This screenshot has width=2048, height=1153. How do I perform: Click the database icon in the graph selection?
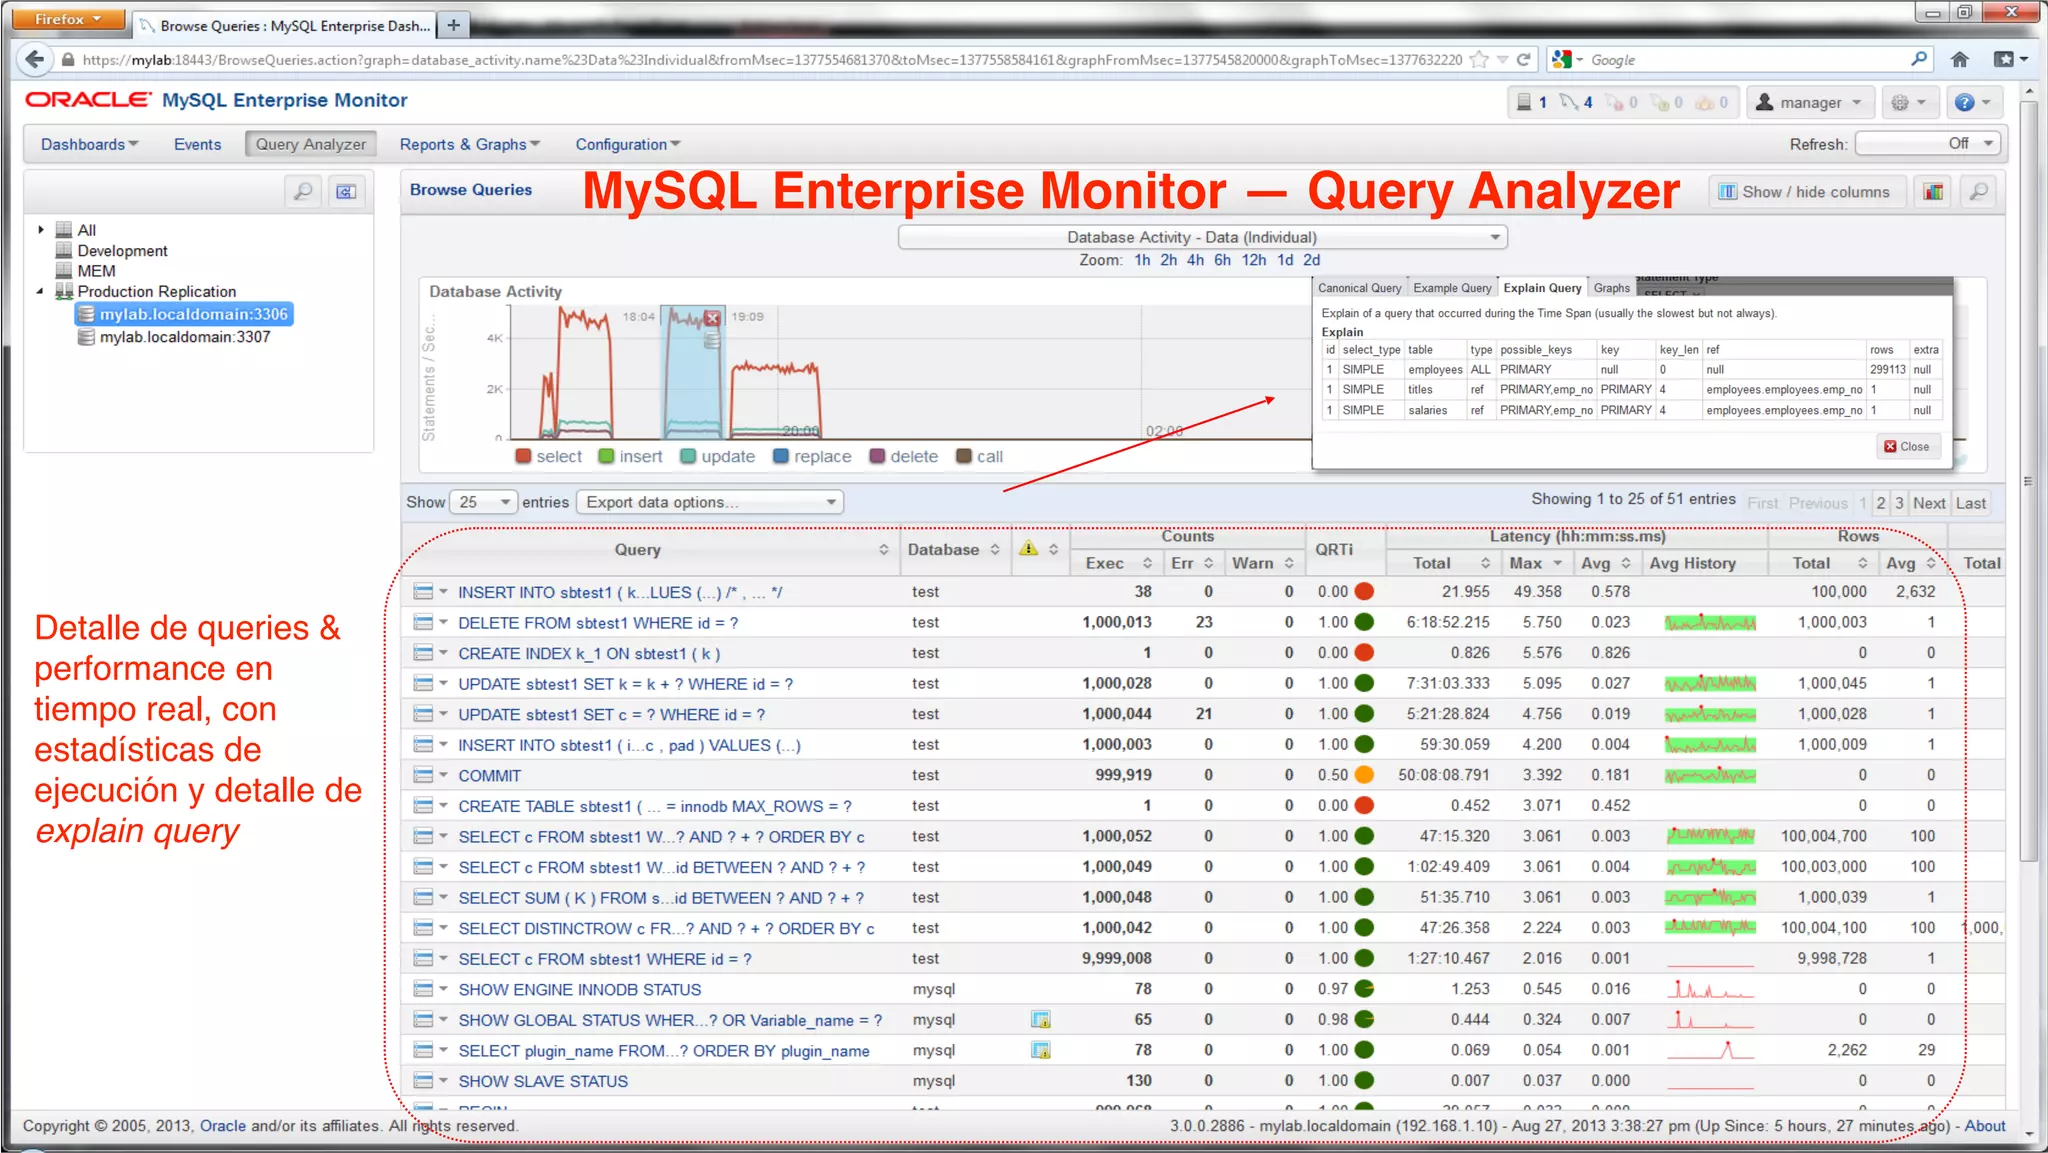coord(712,341)
